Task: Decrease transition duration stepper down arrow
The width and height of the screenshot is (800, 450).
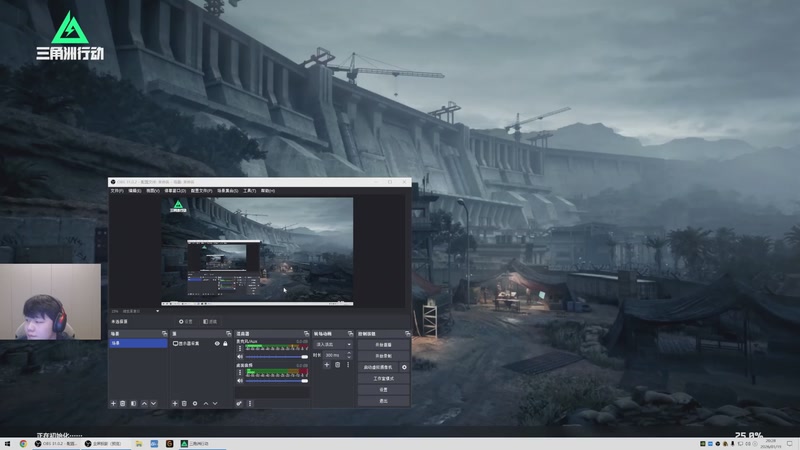Action: [349, 357]
